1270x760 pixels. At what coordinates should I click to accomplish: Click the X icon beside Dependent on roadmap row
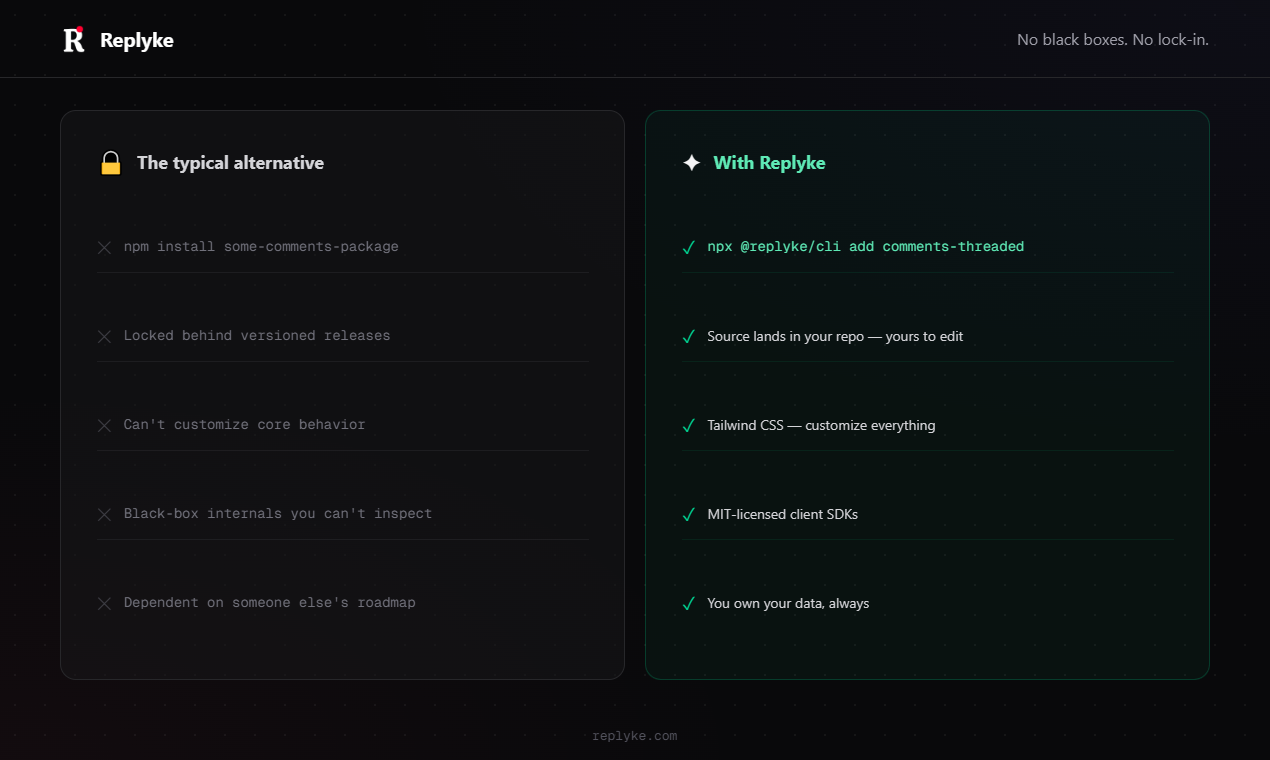(x=104, y=603)
